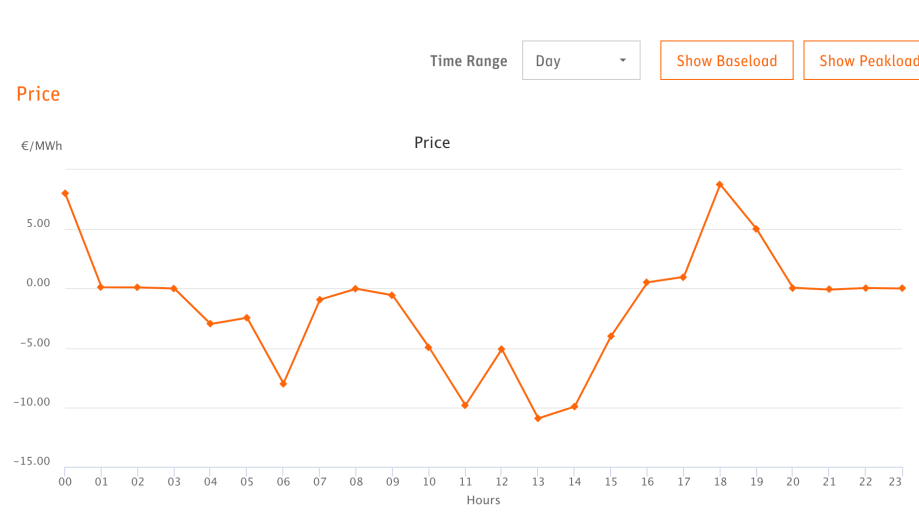Select the marker at hour 15

pos(611,336)
